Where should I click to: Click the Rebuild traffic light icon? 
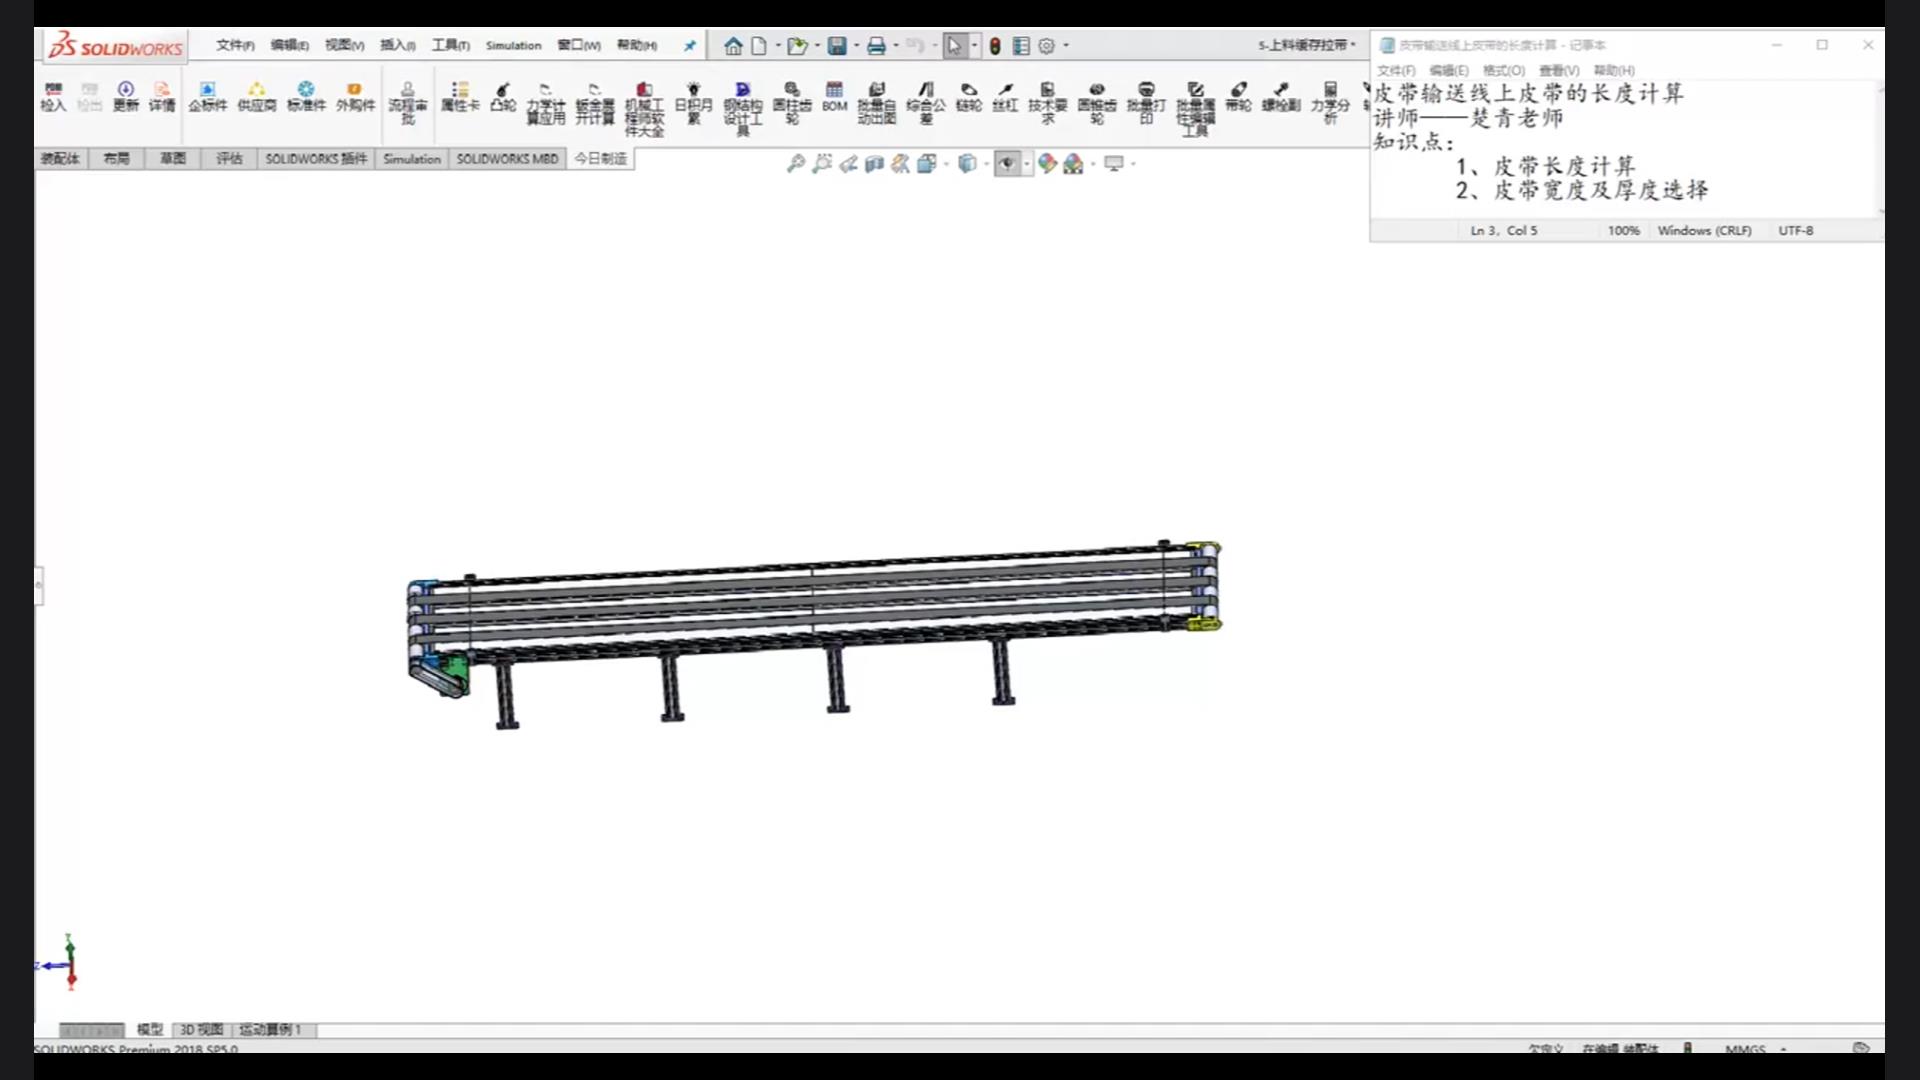995,46
